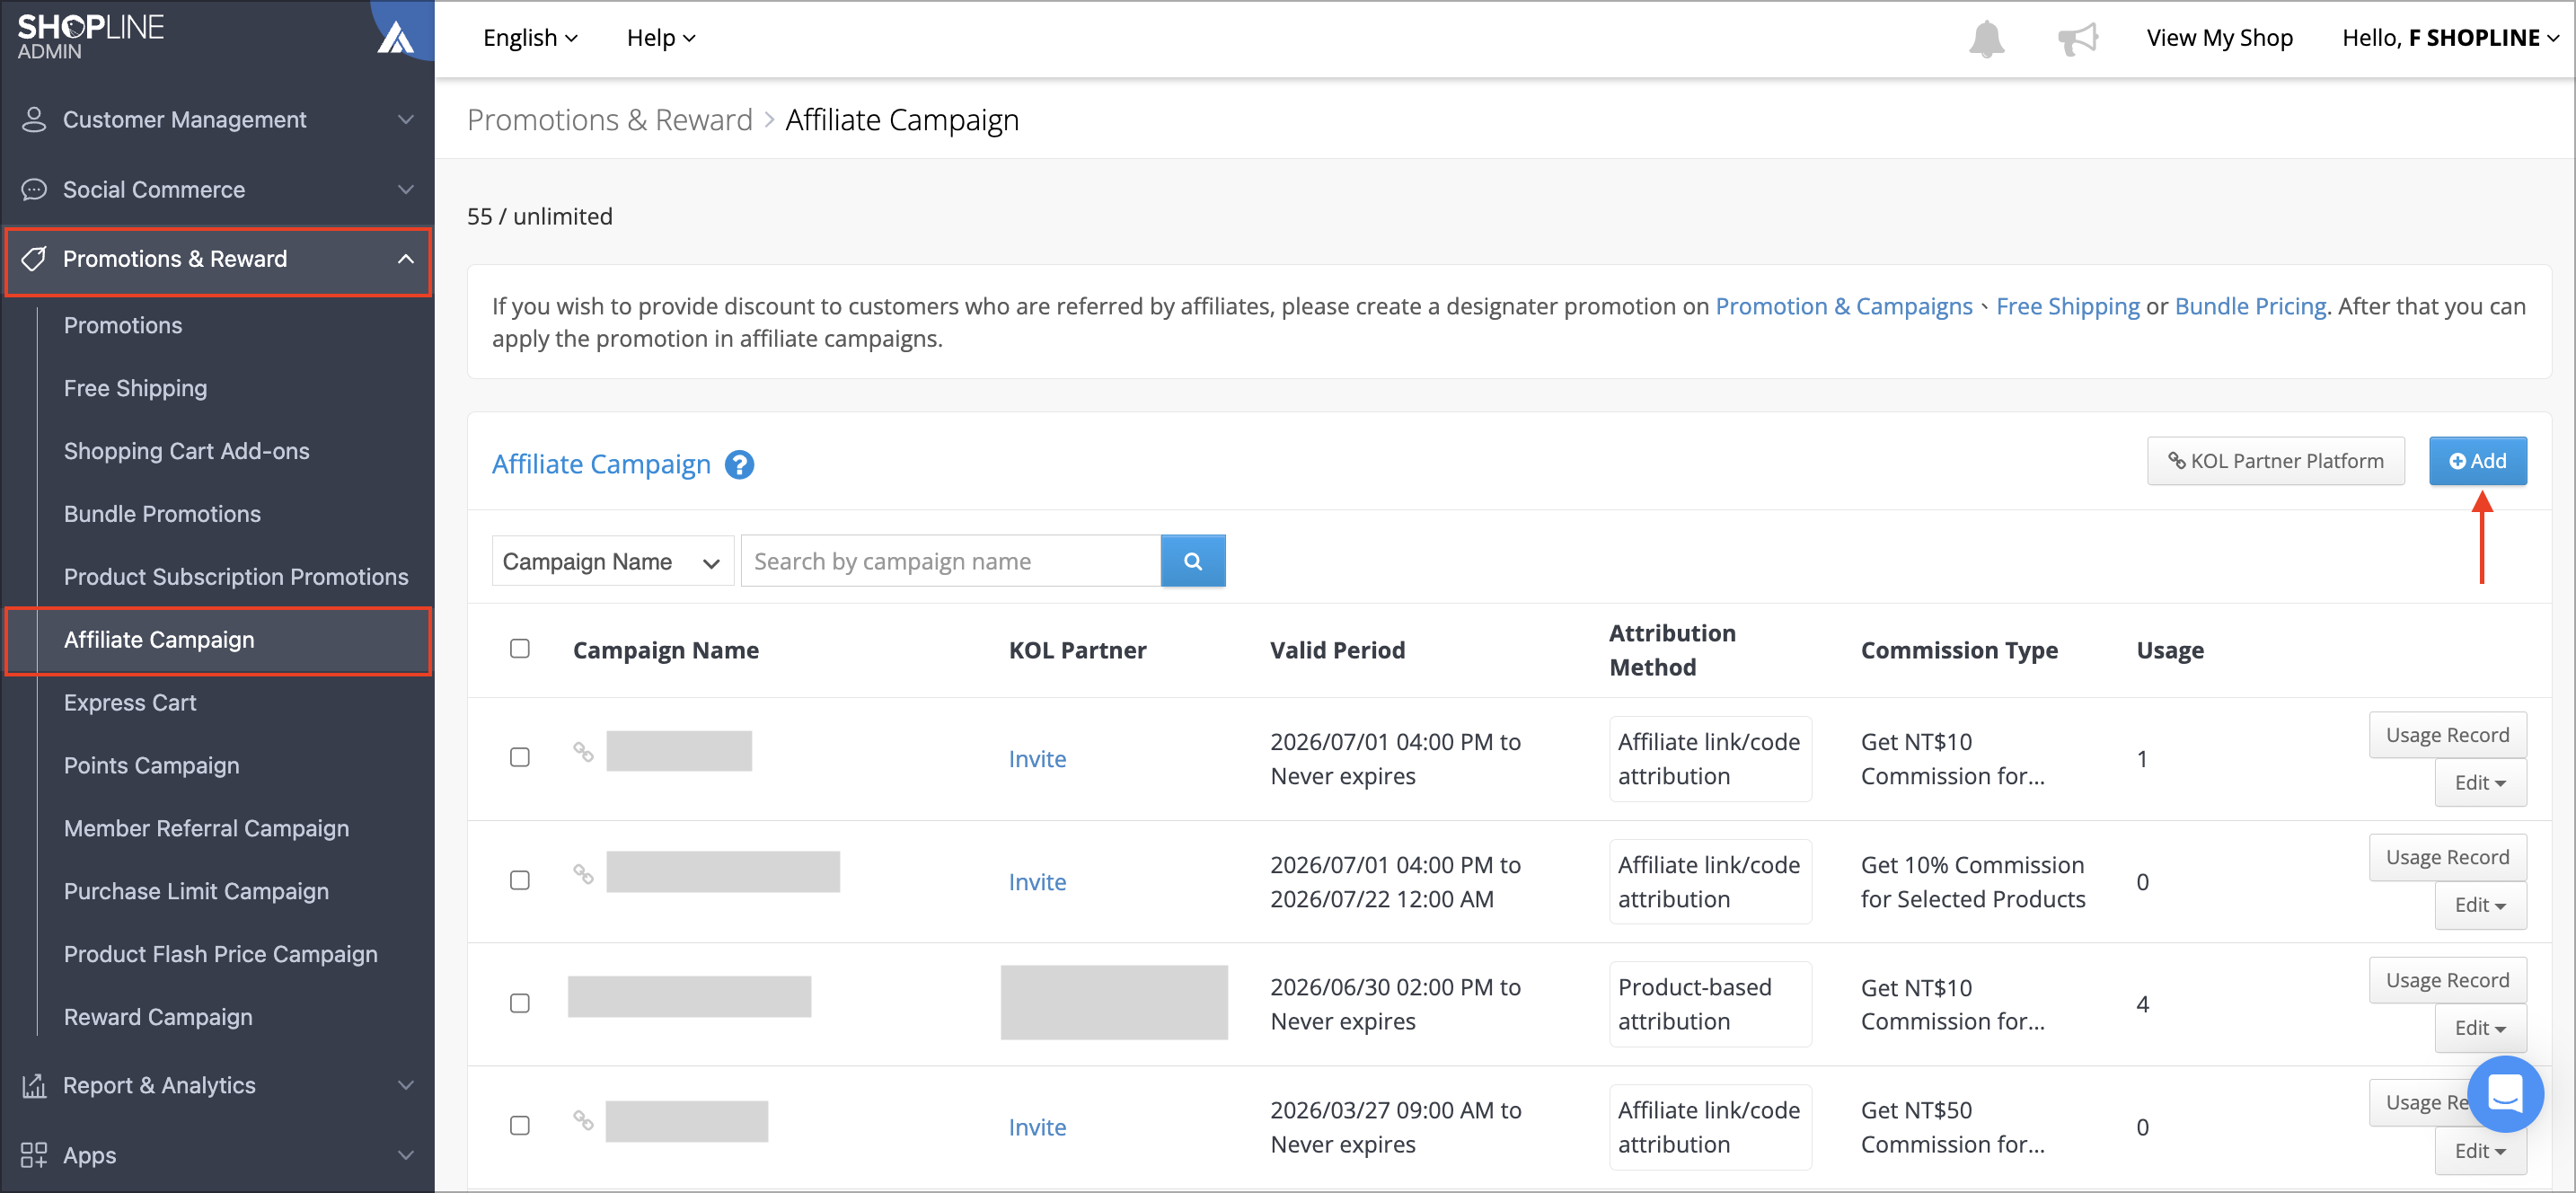Open Product Flash Price Campaign item
The width and height of the screenshot is (2576, 1193).
pyautogui.click(x=220, y=955)
